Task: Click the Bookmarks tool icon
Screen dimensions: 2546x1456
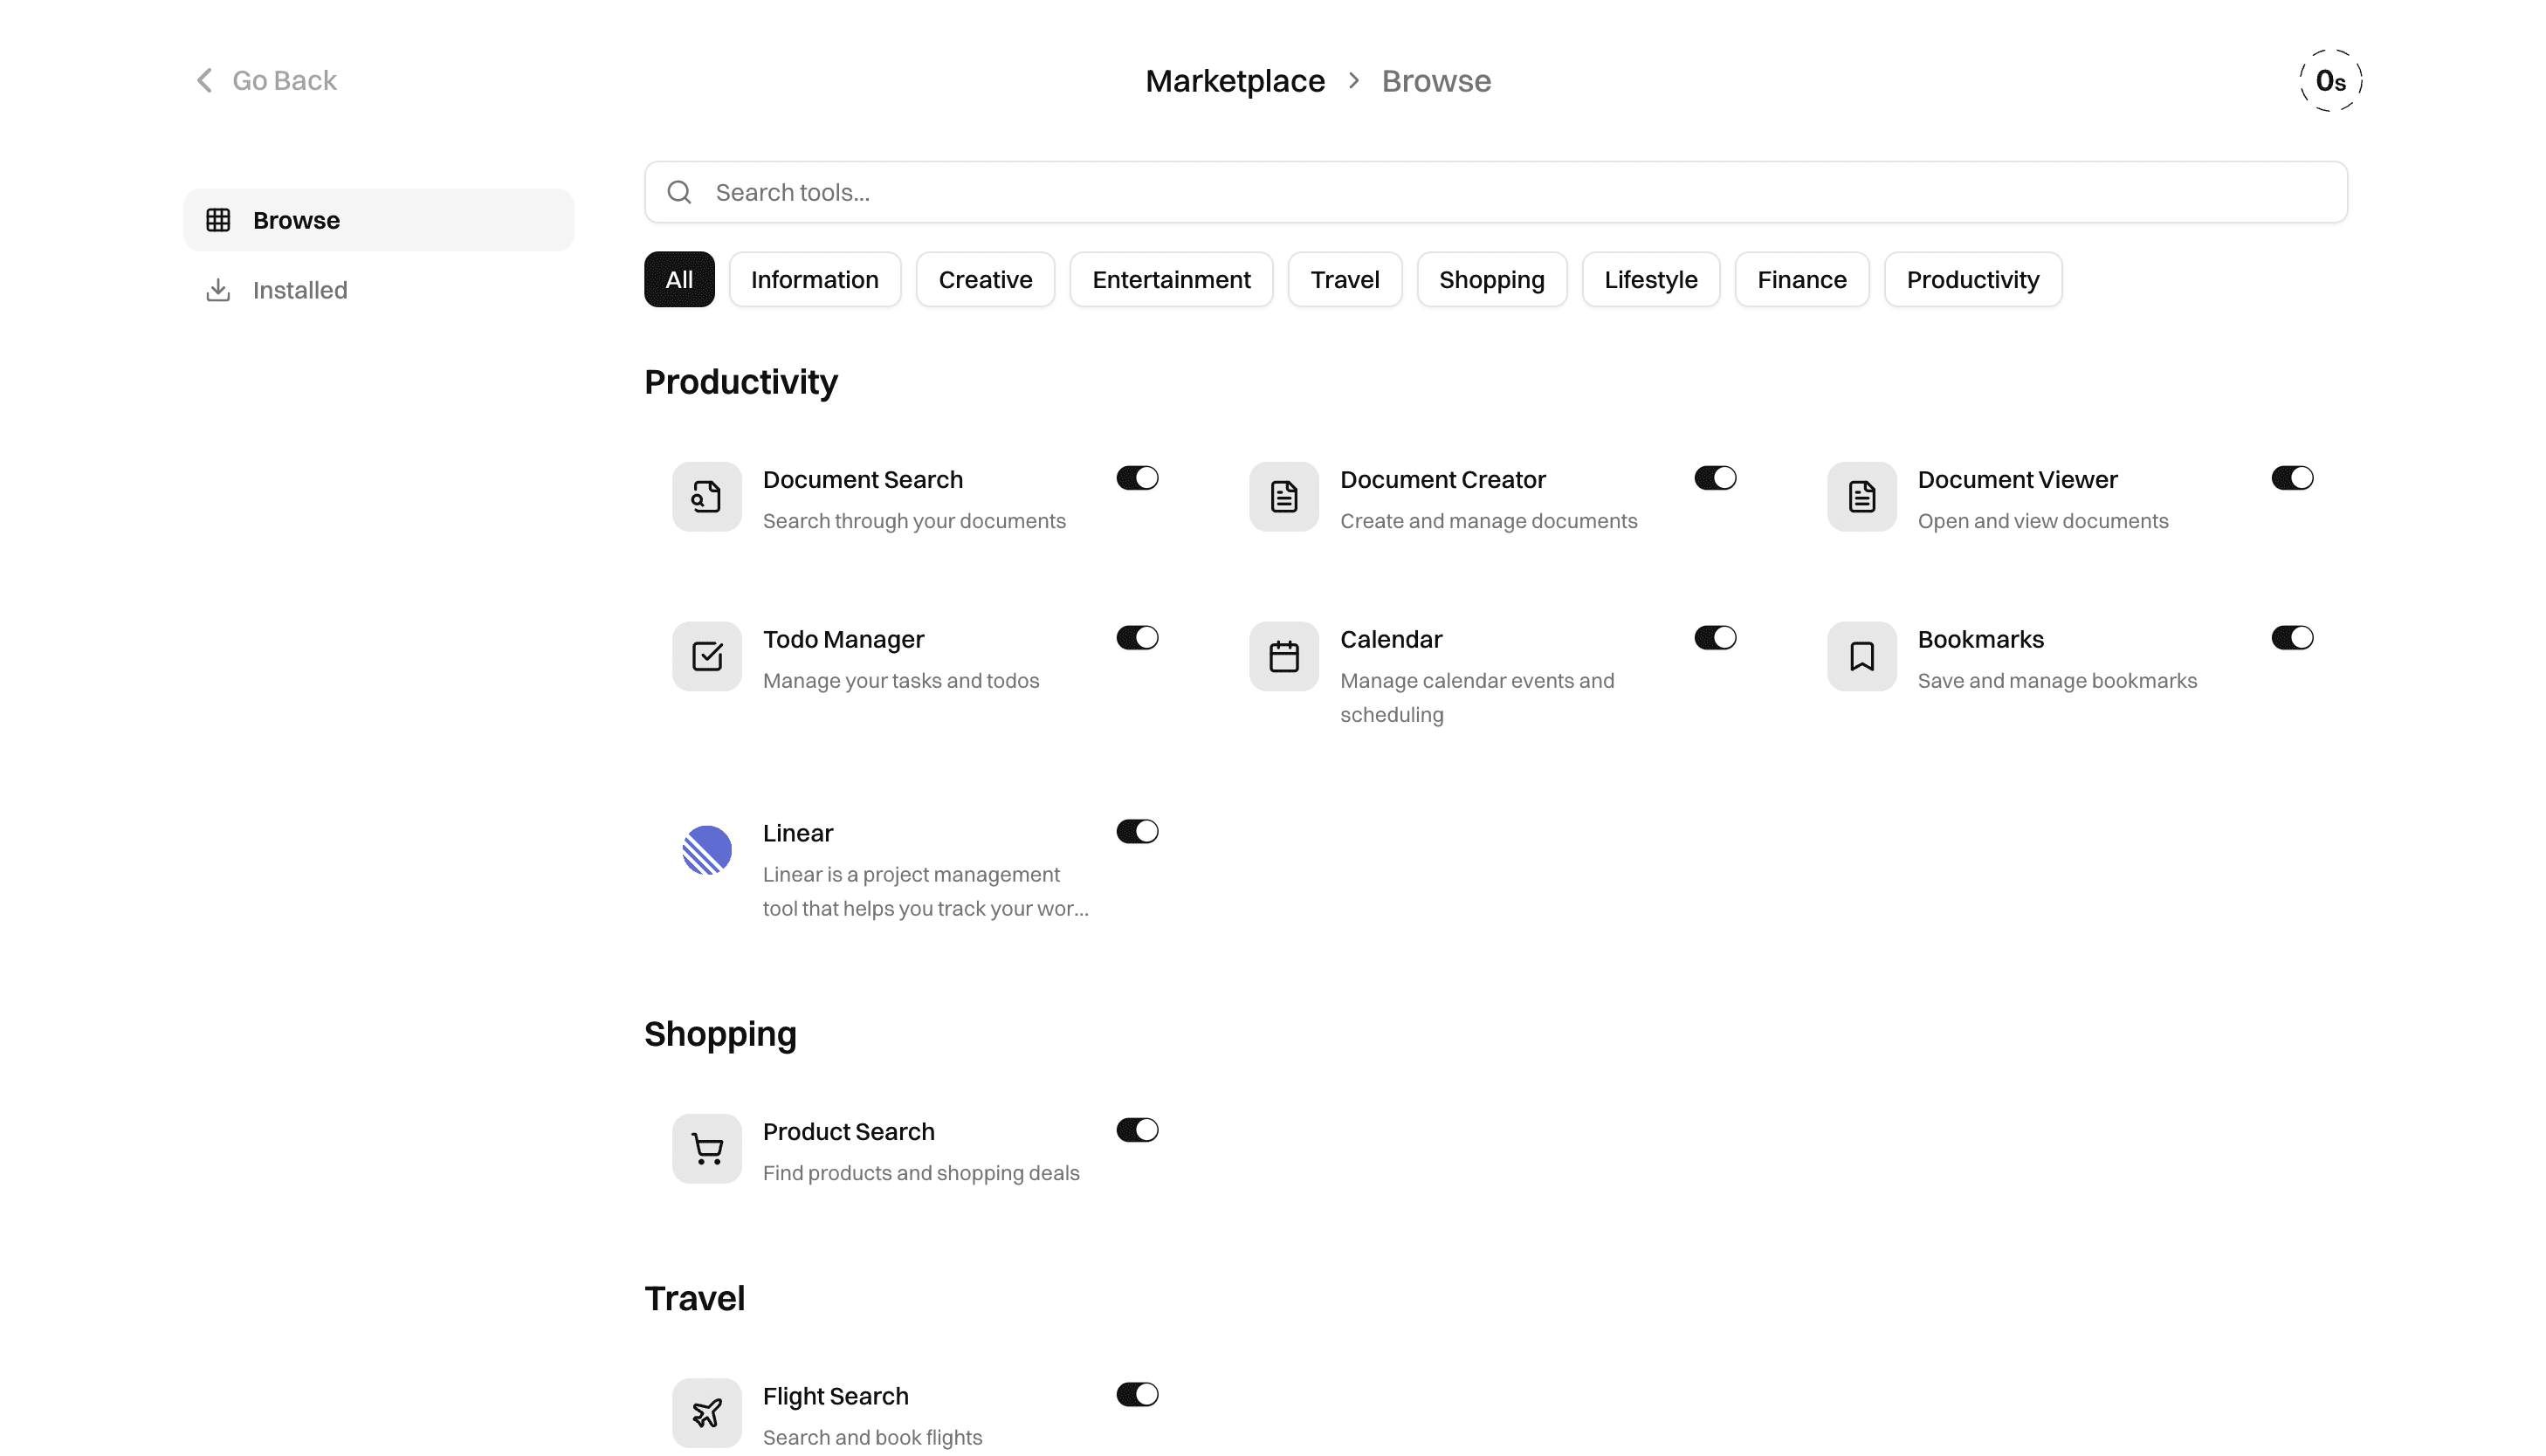Action: click(x=1861, y=656)
